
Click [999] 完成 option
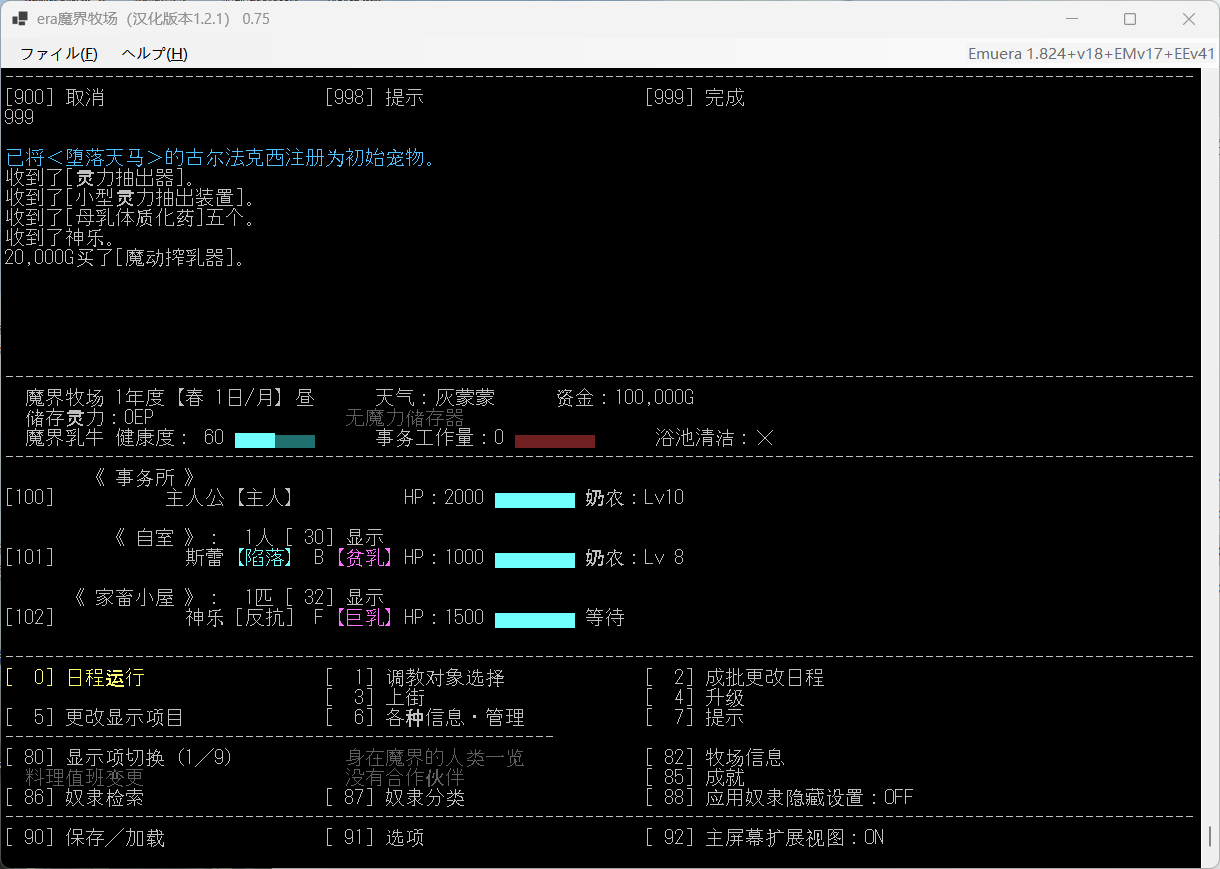coord(695,98)
